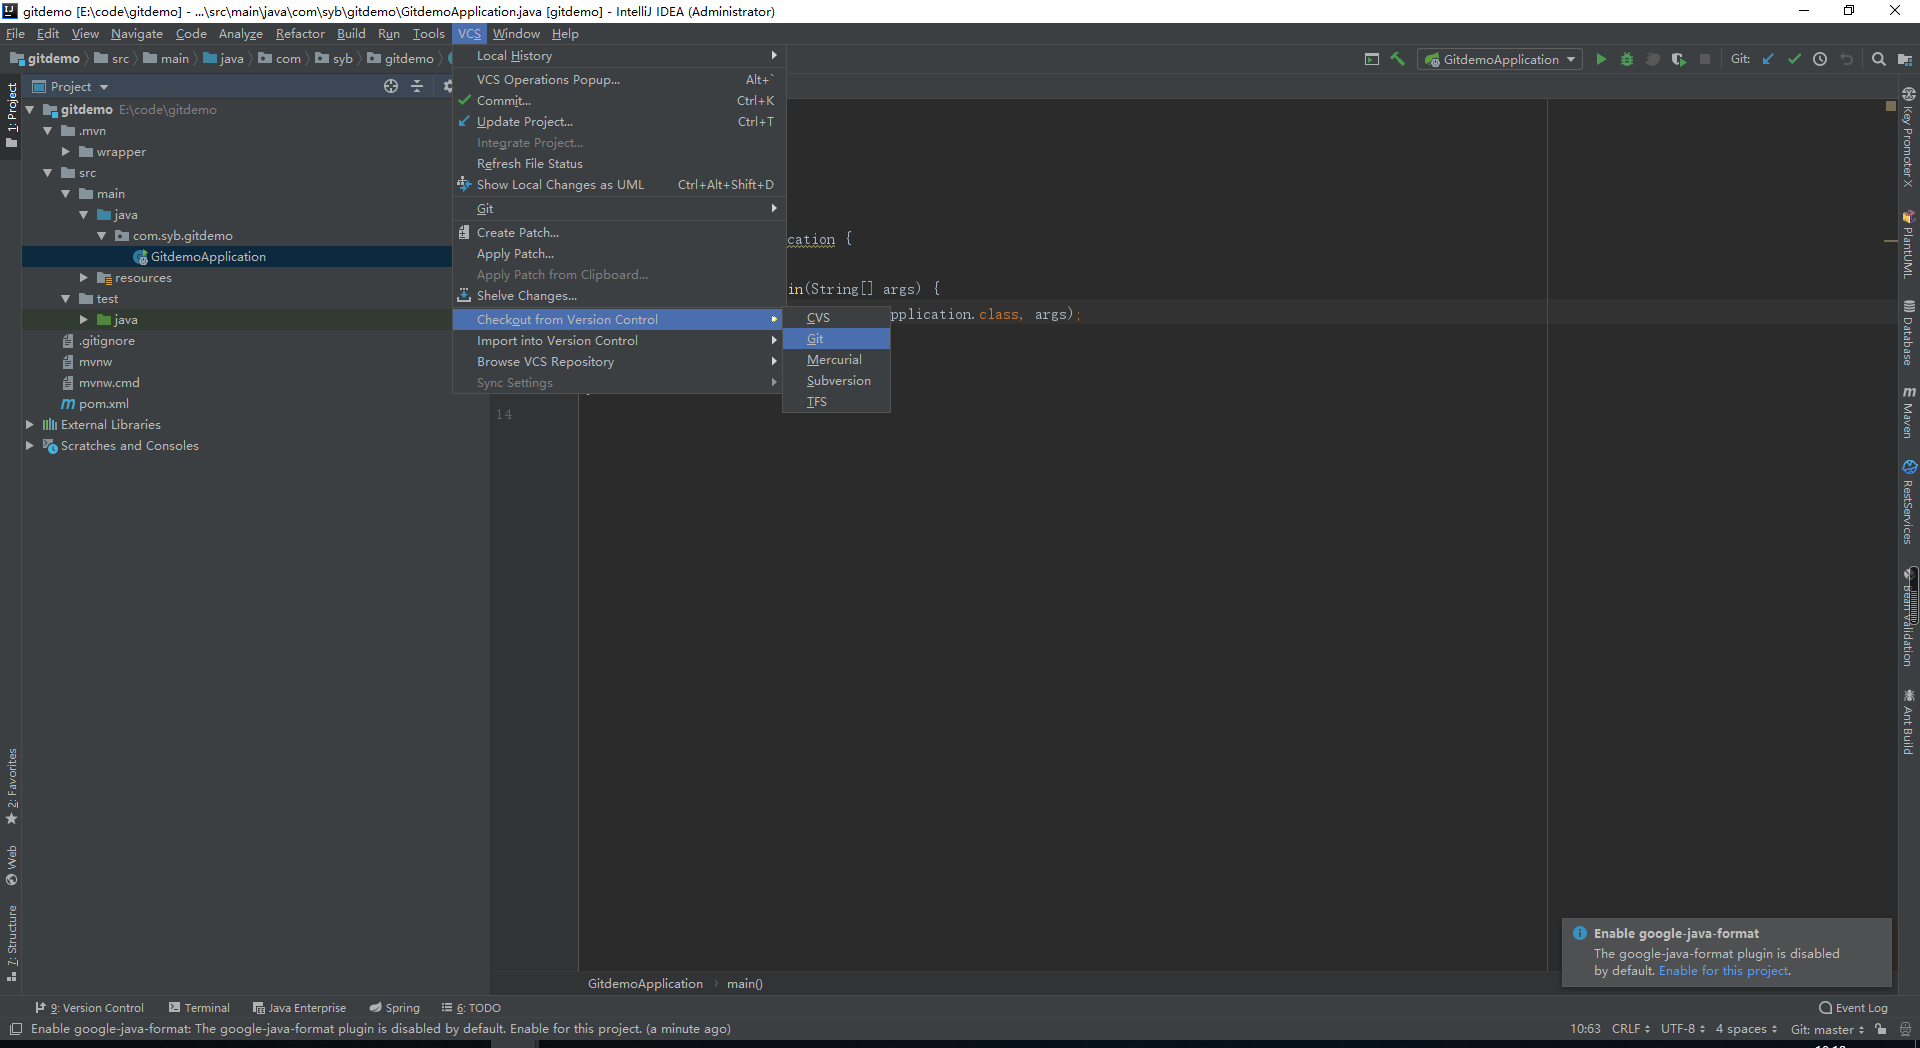Expand Scratches and Consoles node
Image resolution: width=1920 pixels, height=1048 pixels.
(30, 446)
